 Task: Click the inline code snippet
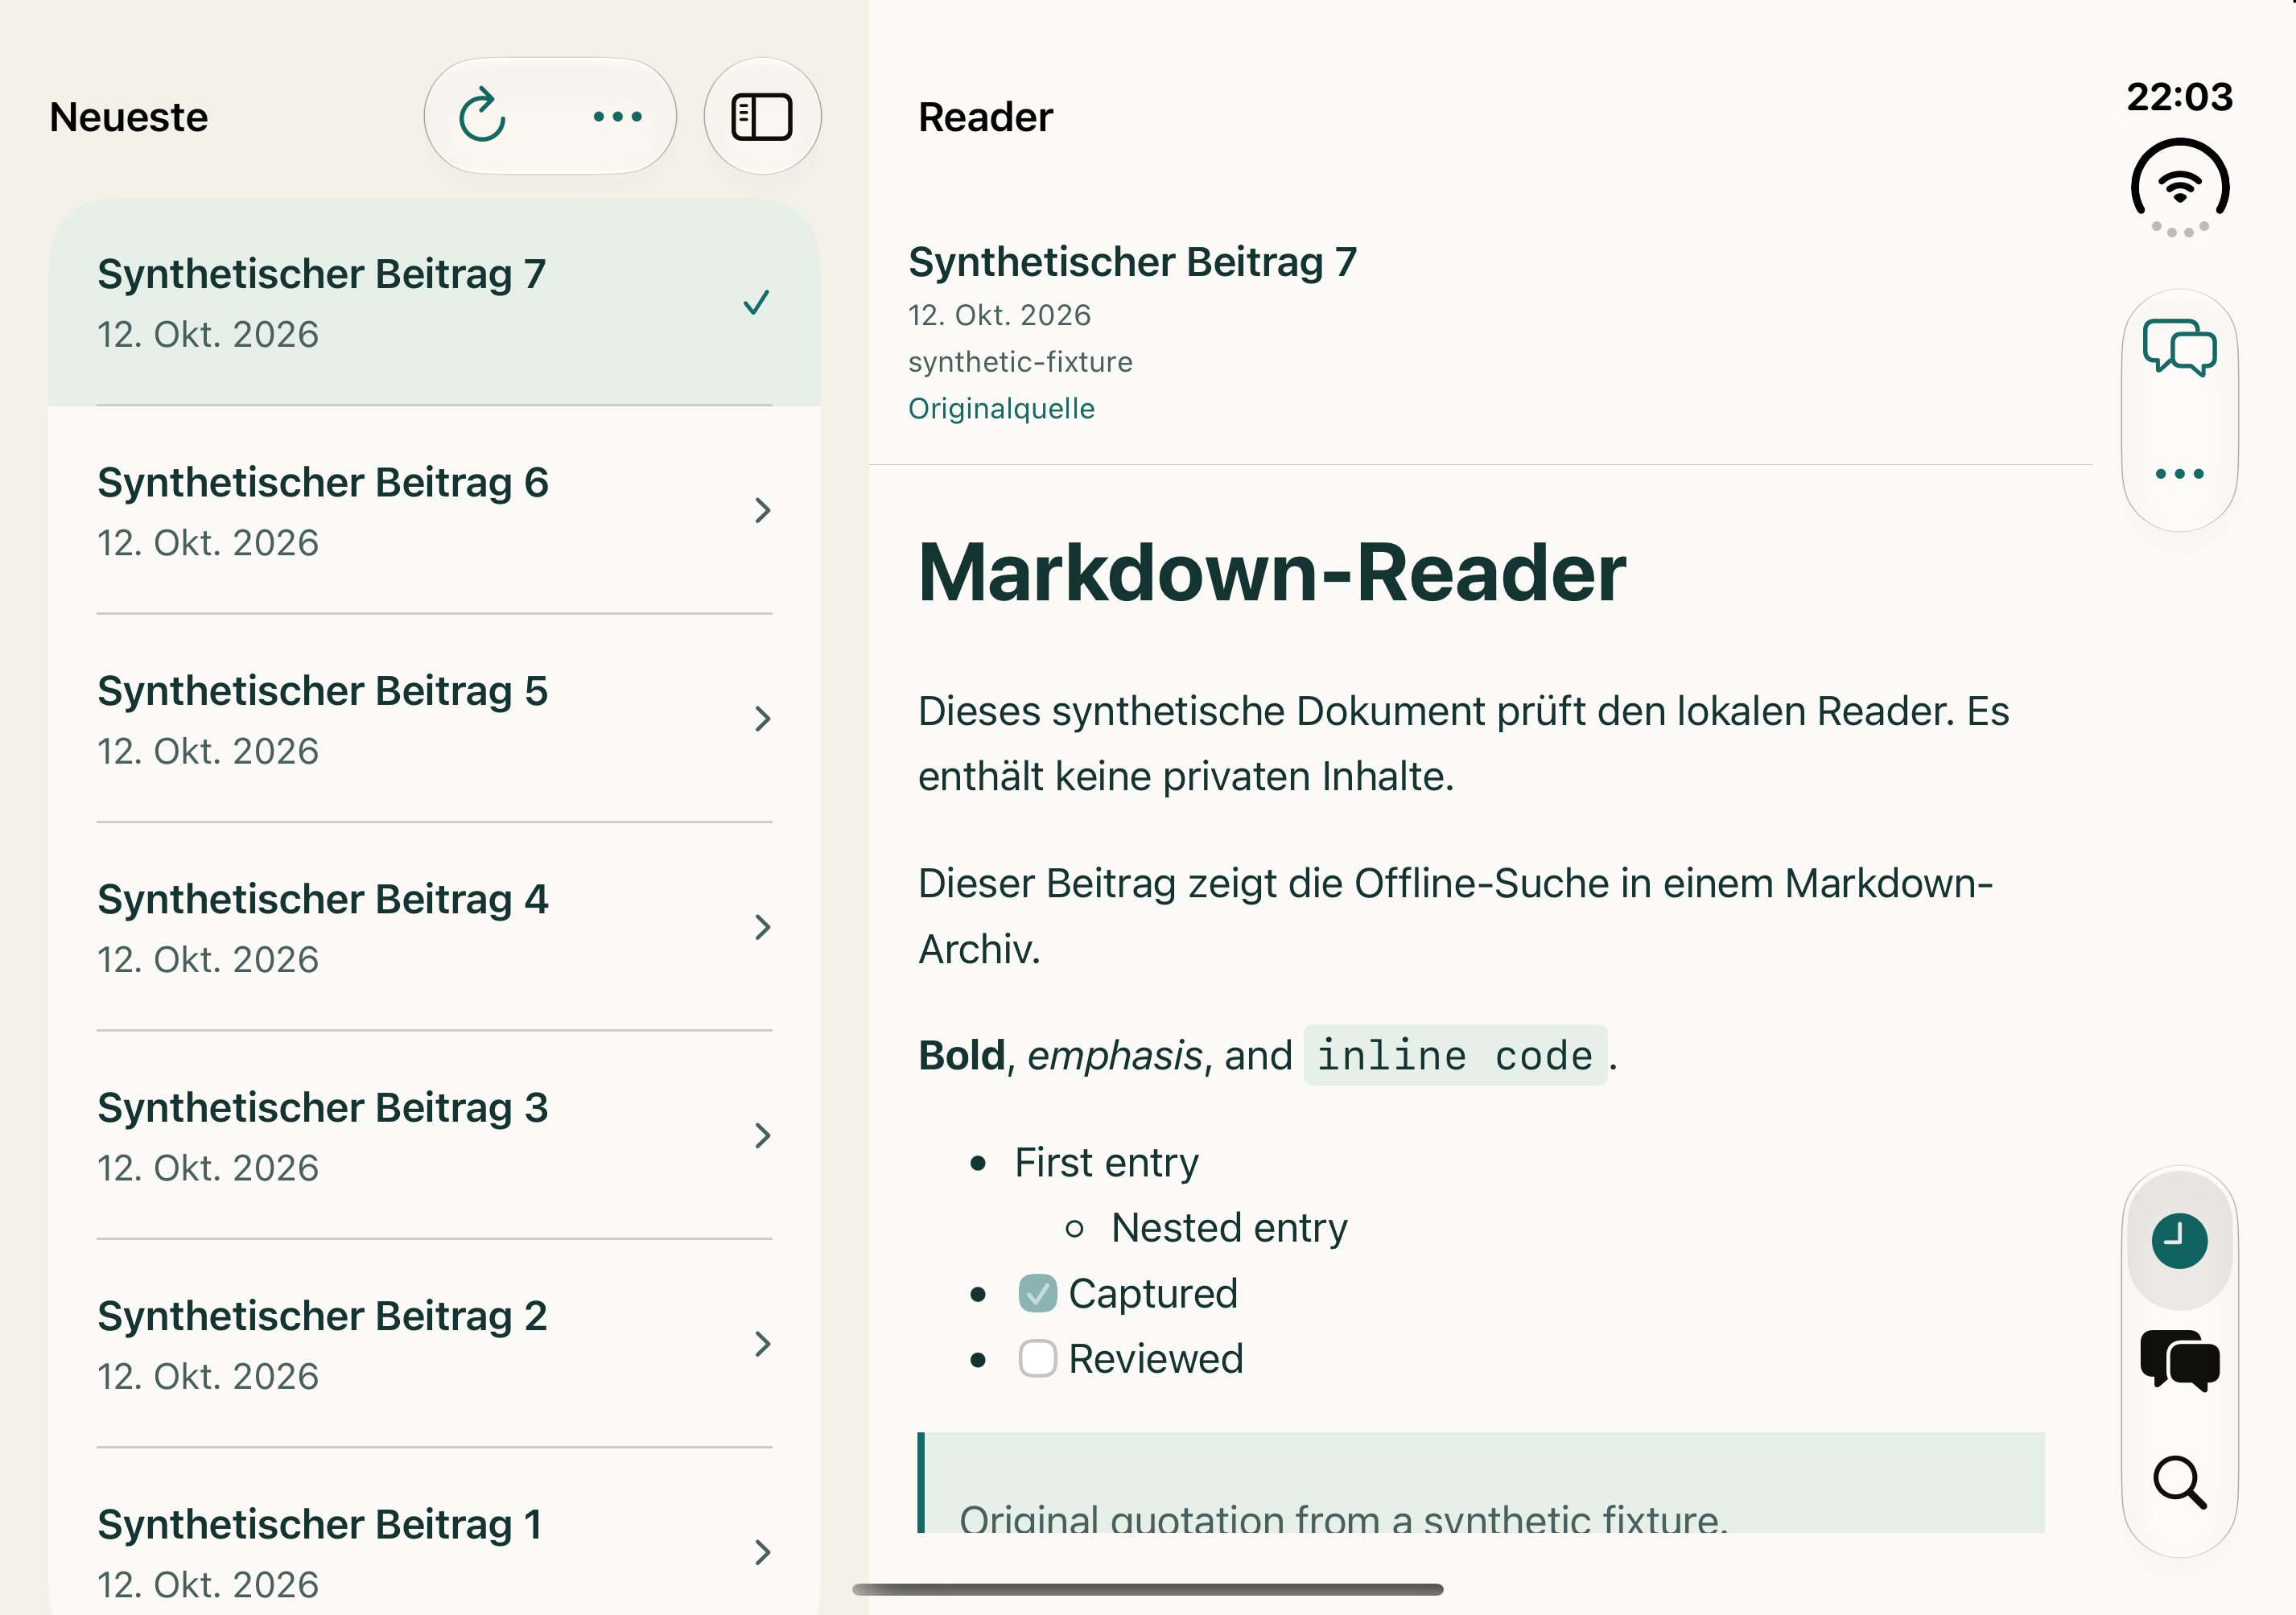pos(1454,1055)
